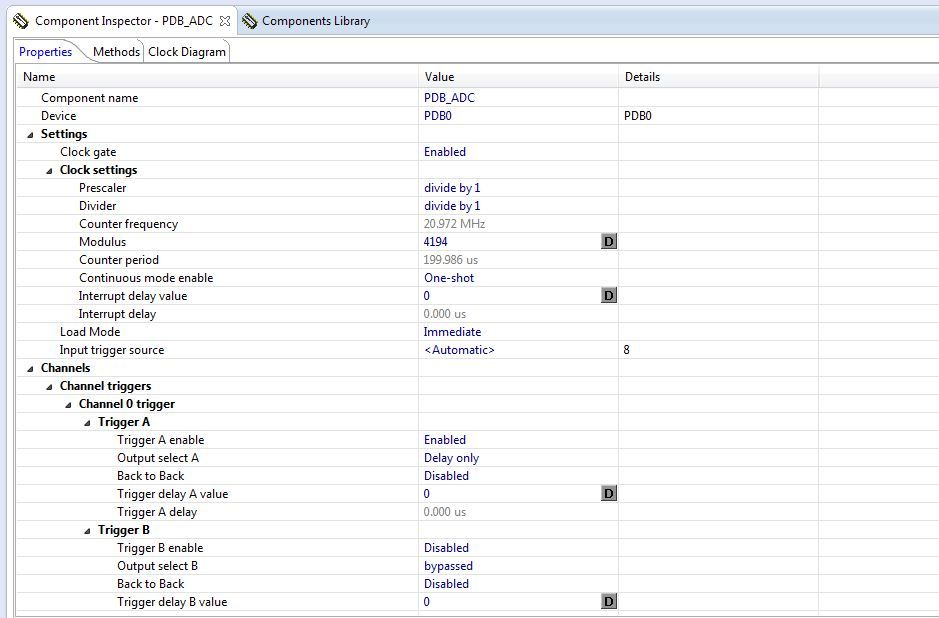The height and width of the screenshot is (618, 939).
Task: Select the Prescaler row label
Action: [x=102, y=188]
